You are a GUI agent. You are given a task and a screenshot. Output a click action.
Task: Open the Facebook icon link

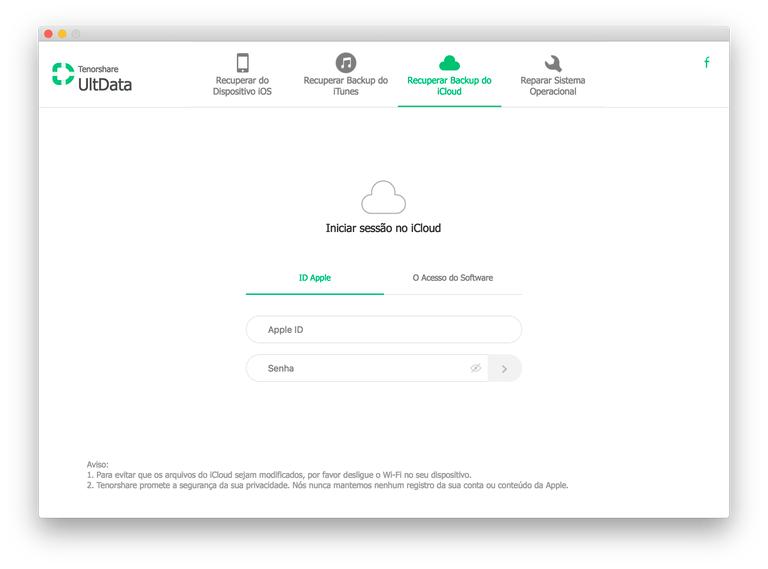706,63
